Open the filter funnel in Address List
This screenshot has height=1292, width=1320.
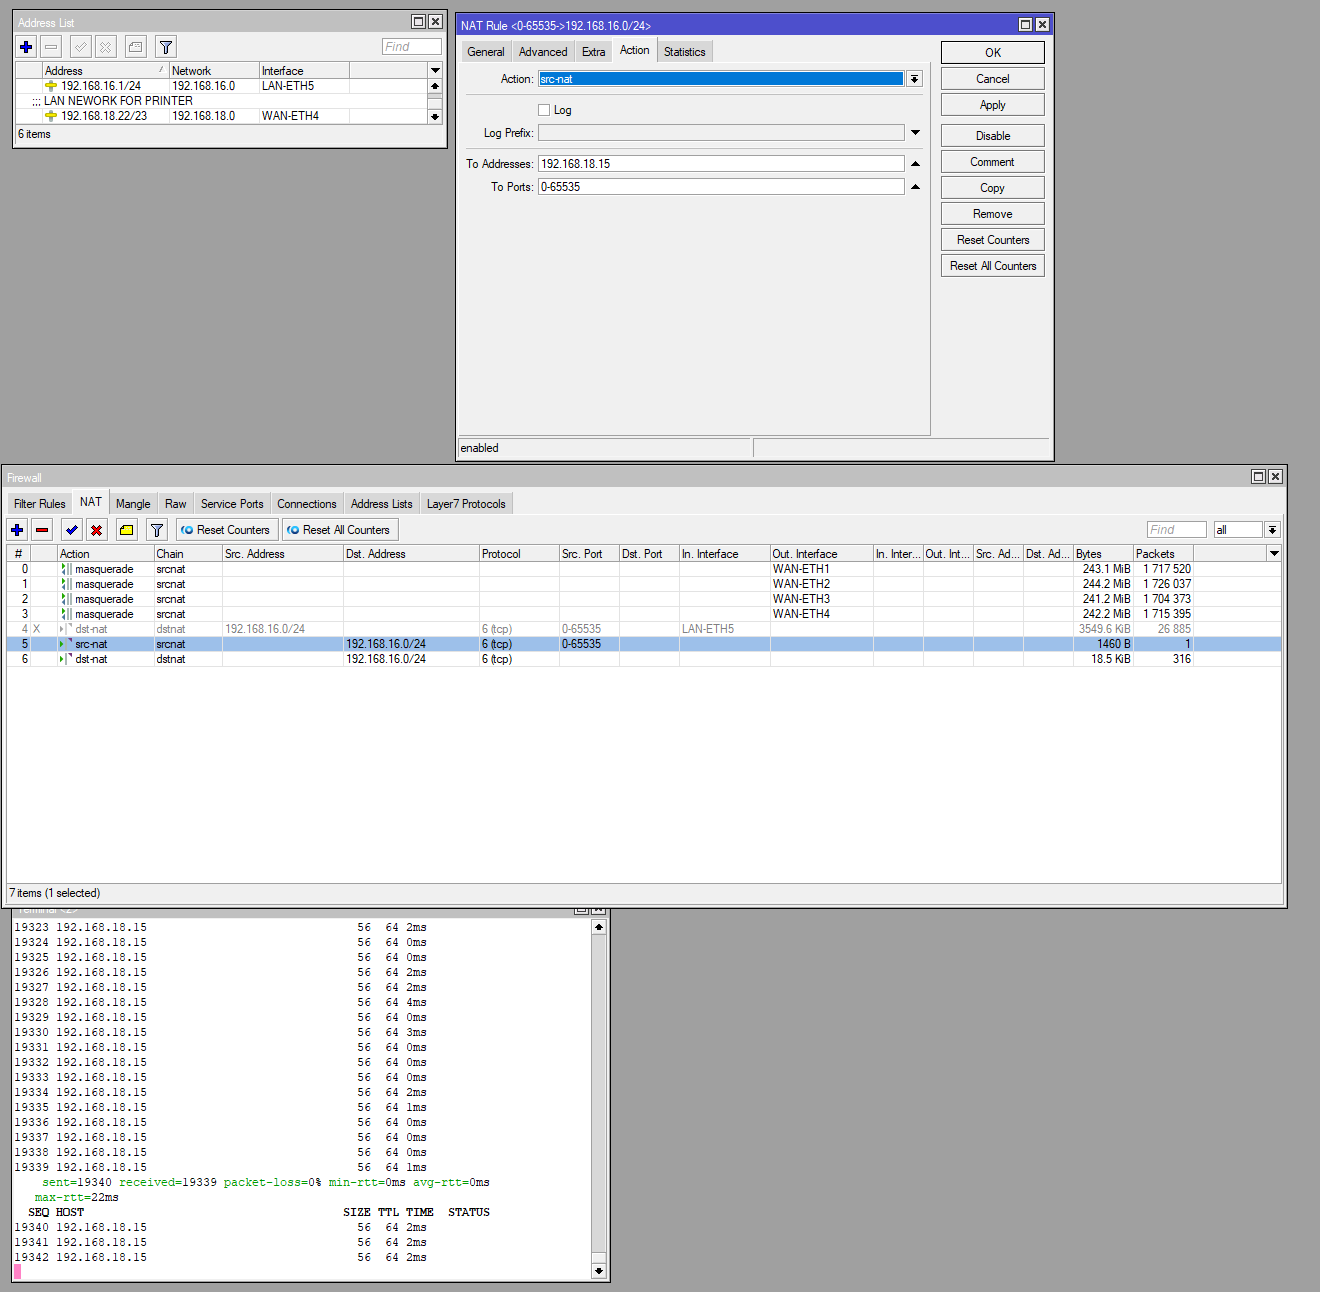click(x=166, y=47)
